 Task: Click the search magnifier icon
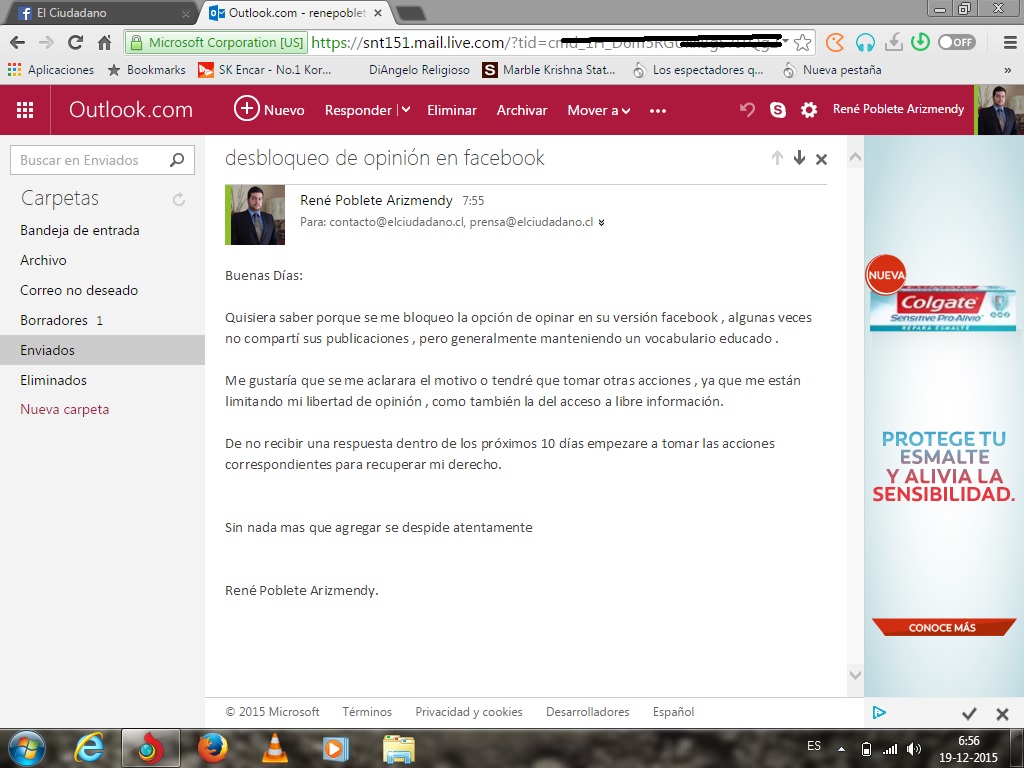(177, 160)
